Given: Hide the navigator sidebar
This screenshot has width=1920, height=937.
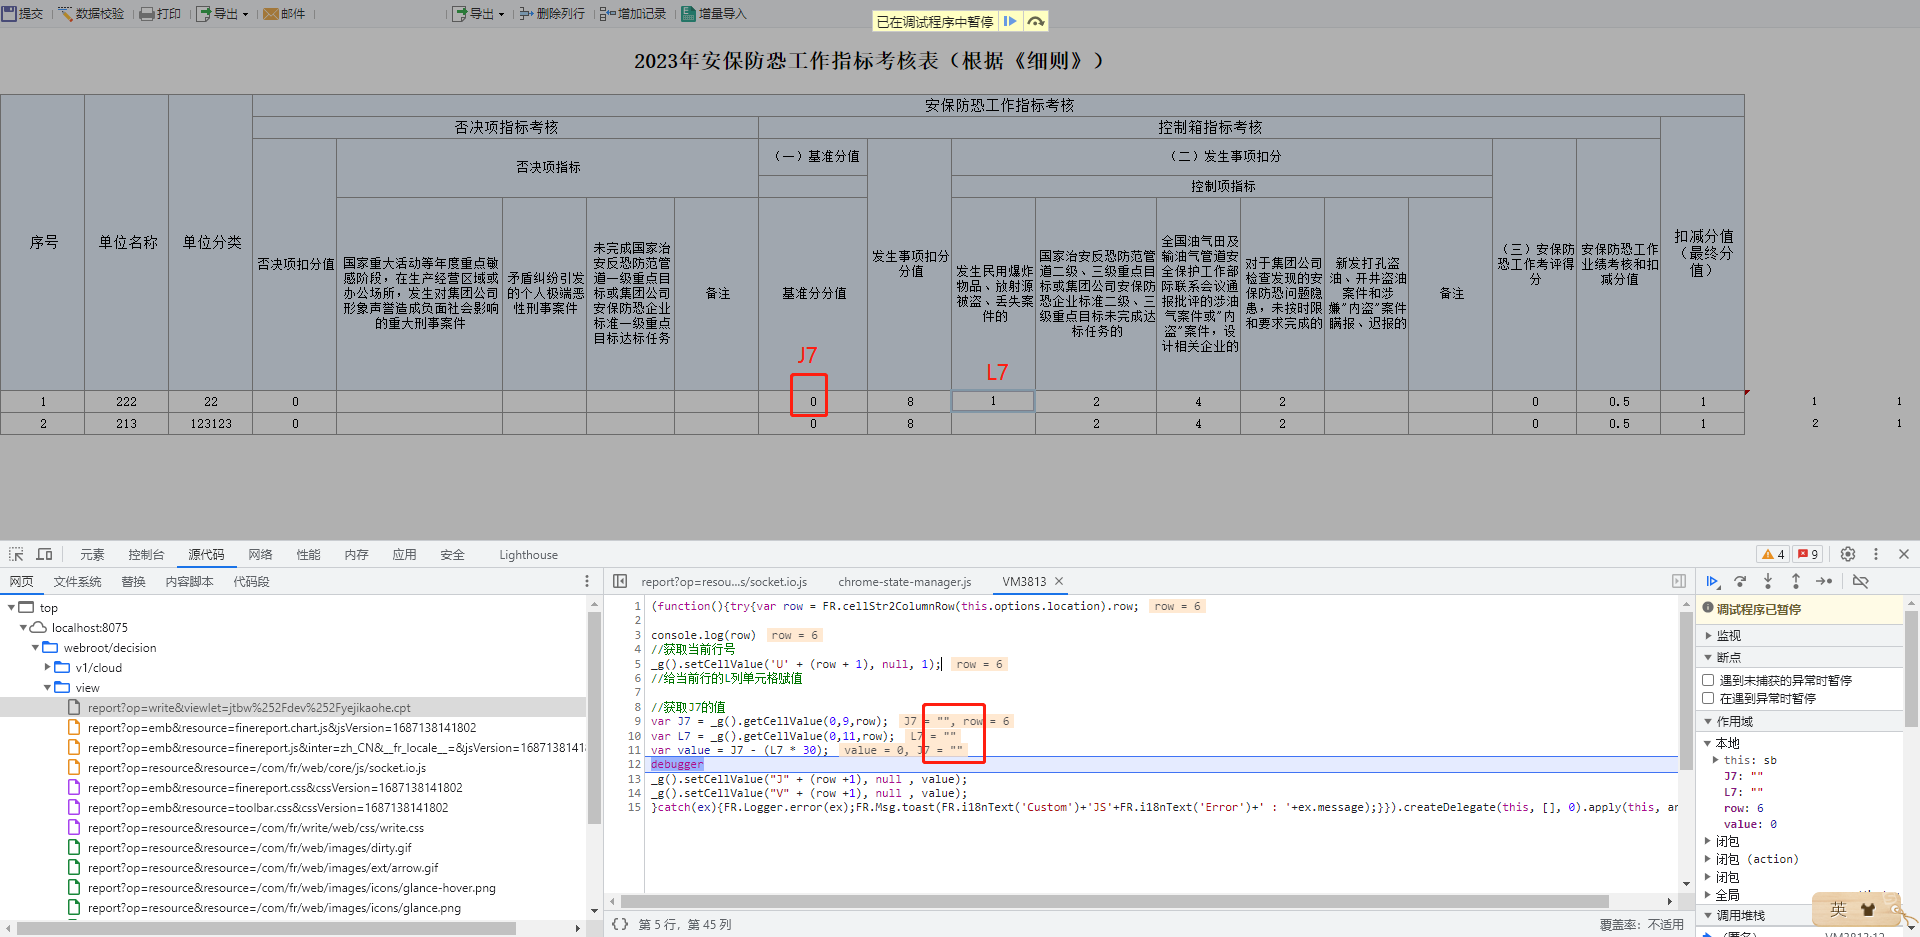Looking at the screenshot, I should click(620, 581).
